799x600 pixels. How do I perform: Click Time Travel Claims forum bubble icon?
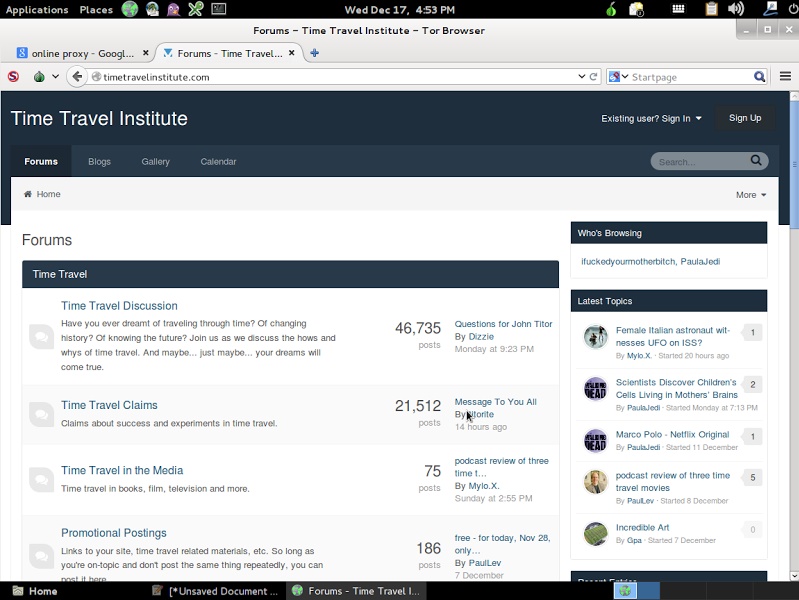coord(42,414)
